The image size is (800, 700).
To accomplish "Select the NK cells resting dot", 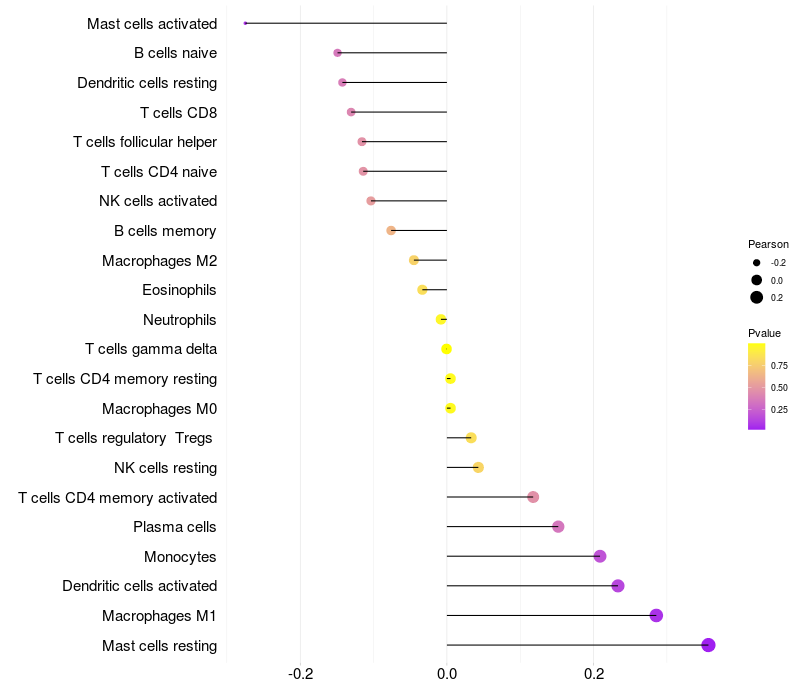I will pos(478,467).
